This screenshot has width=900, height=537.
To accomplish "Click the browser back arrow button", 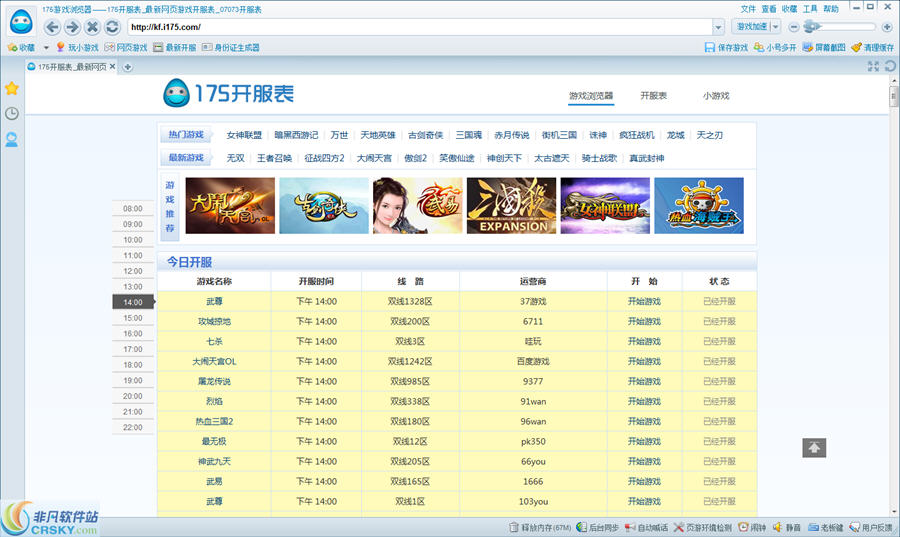I will pyautogui.click(x=53, y=27).
